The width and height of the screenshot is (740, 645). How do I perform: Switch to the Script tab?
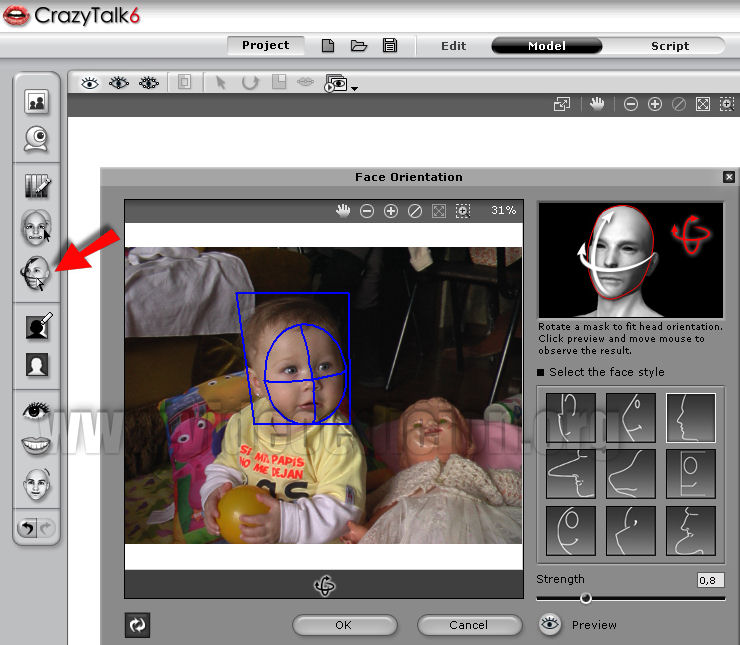(669, 46)
